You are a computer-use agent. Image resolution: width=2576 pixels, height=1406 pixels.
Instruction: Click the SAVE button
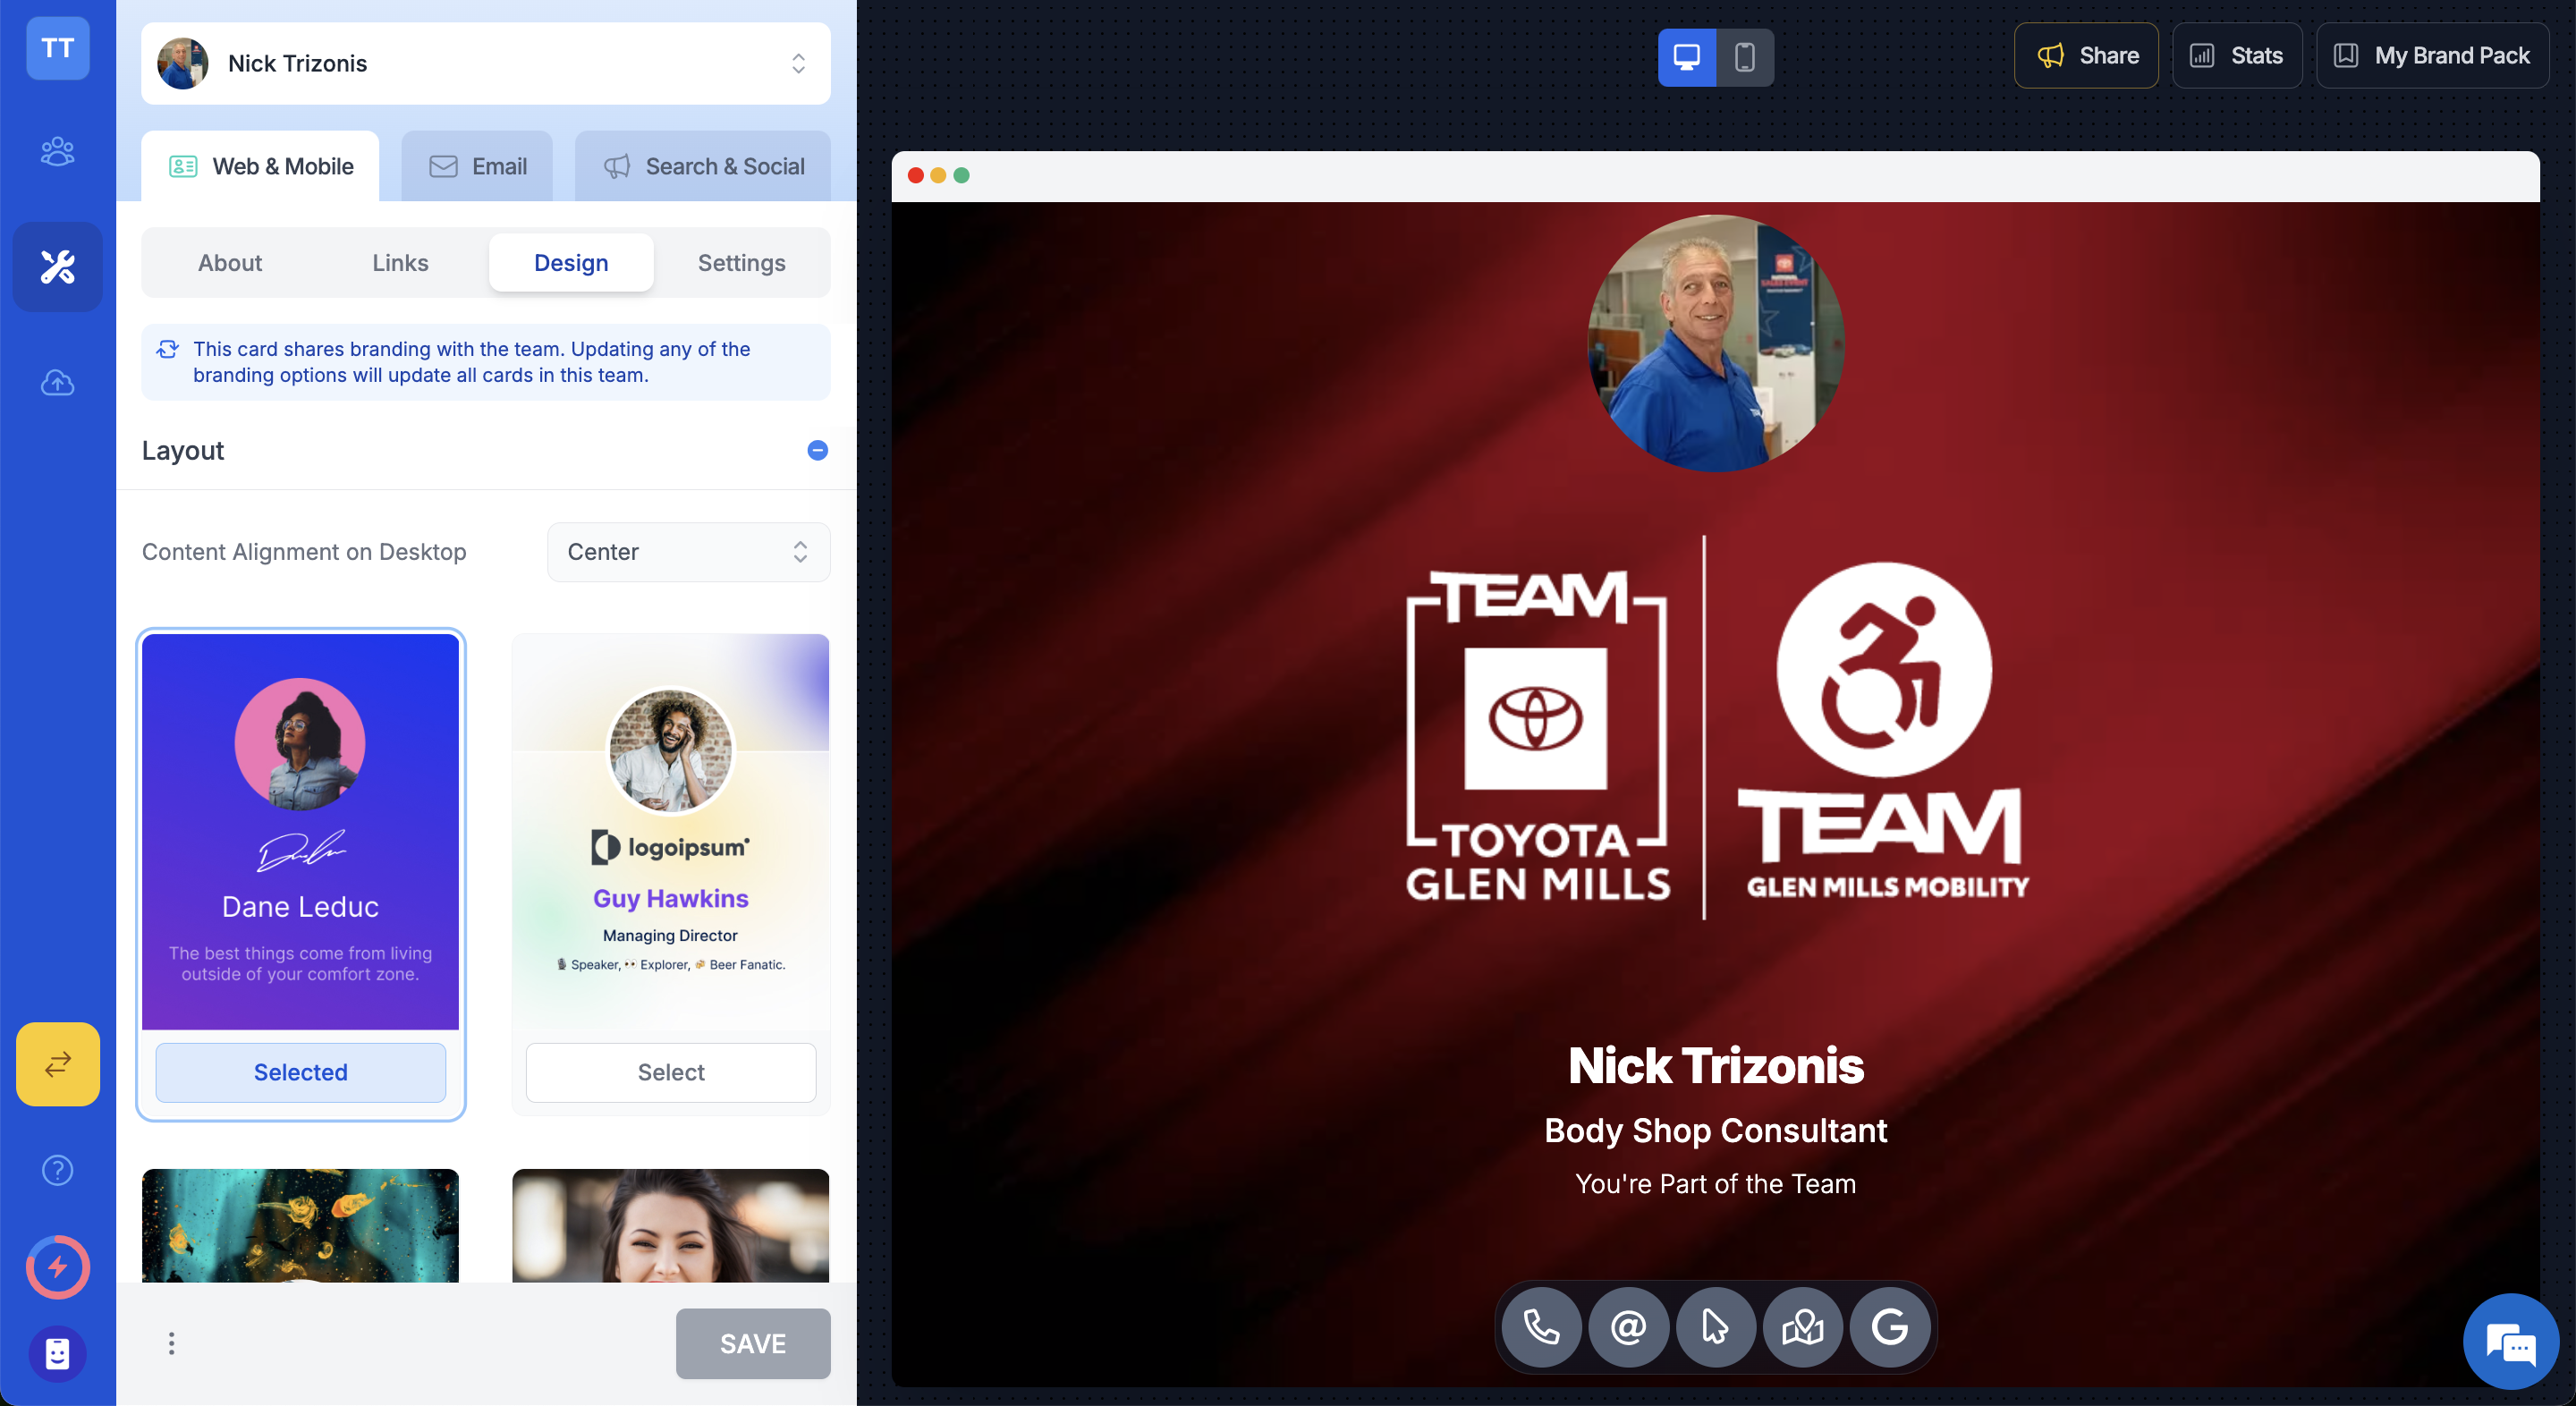753,1343
